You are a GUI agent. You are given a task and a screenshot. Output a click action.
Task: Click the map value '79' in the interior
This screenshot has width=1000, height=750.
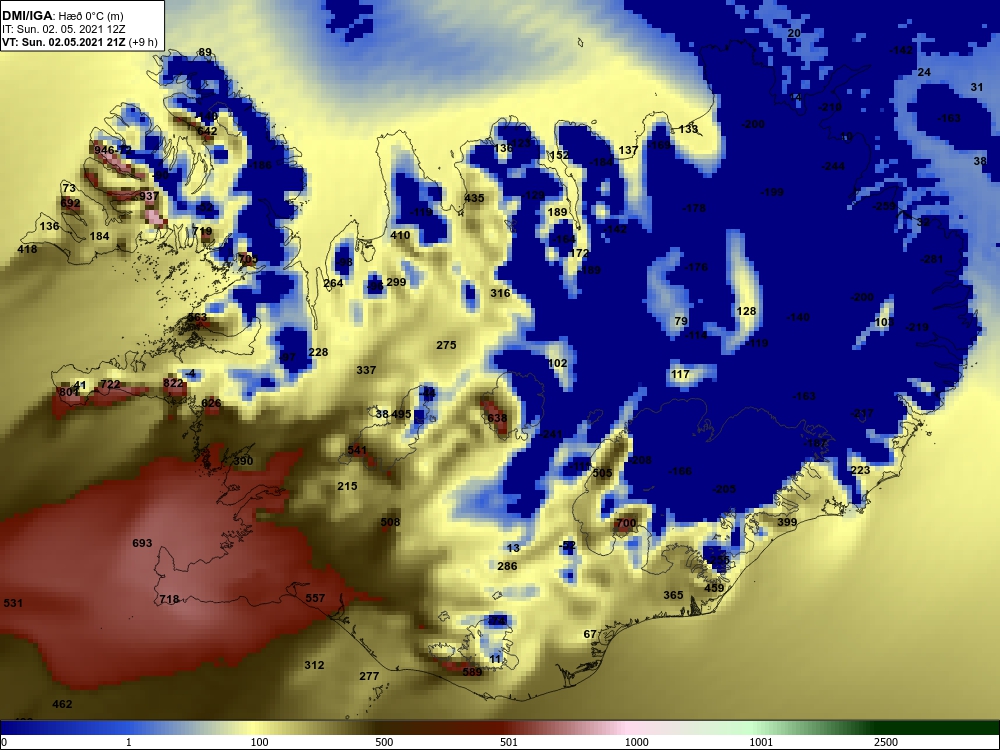(681, 321)
